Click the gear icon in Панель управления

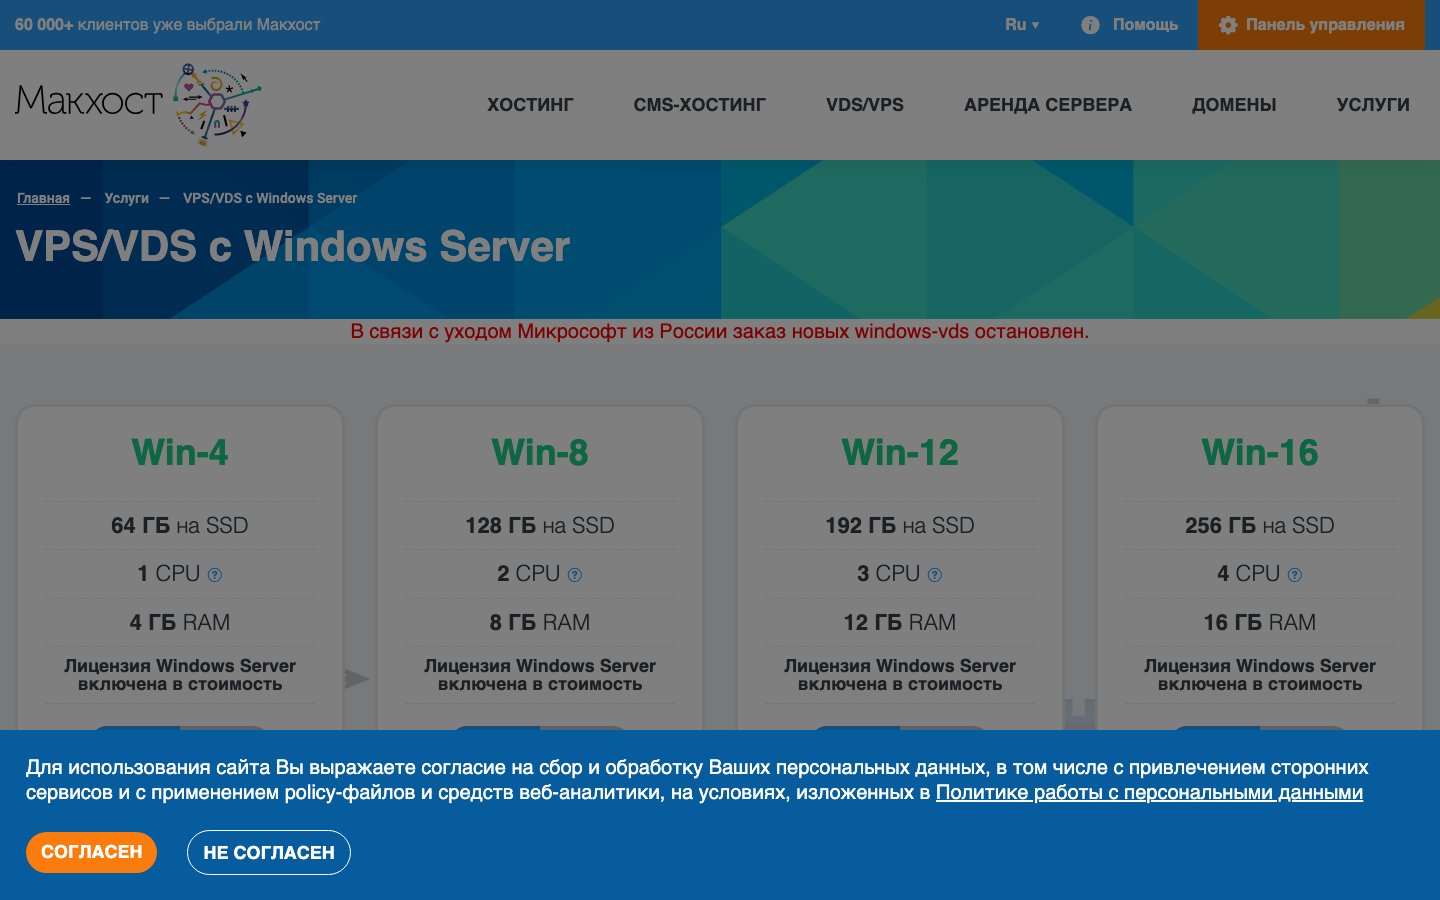click(1228, 25)
